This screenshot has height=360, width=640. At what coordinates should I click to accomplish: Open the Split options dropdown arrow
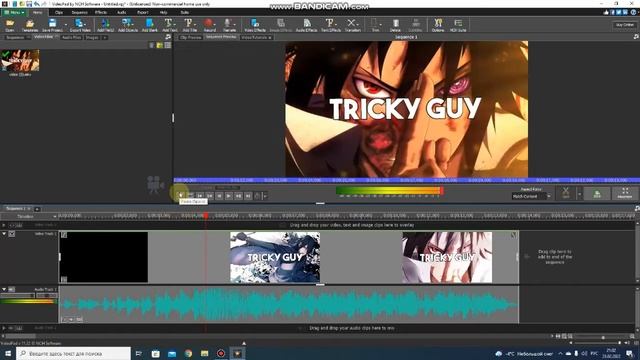click(579, 193)
